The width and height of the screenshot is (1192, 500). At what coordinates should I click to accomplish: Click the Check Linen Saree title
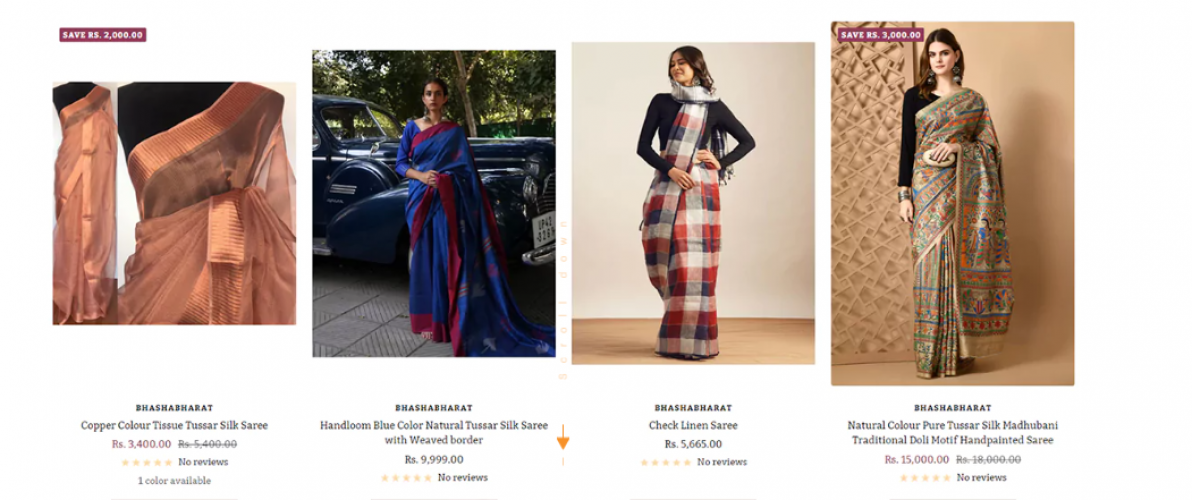[x=693, y=426]
